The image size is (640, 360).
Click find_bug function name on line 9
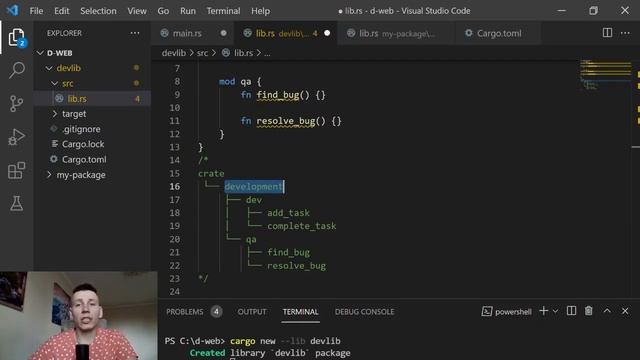pos(278,95)
